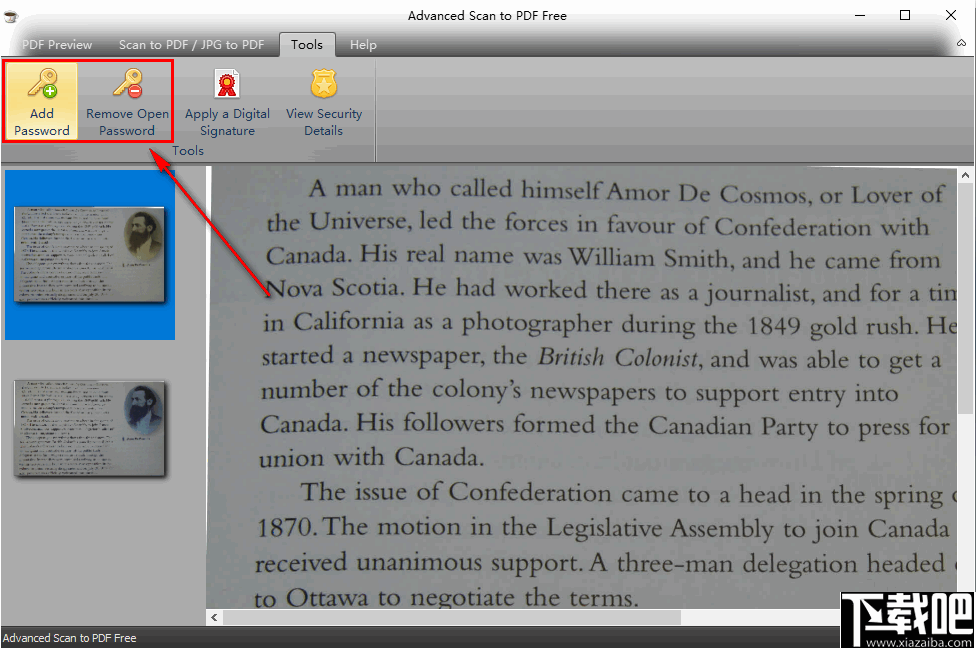Image resolution: width=976 pixels, height=648 pixels.
Task: Select the first page thumbnail
Action: (x=89, y=257)
